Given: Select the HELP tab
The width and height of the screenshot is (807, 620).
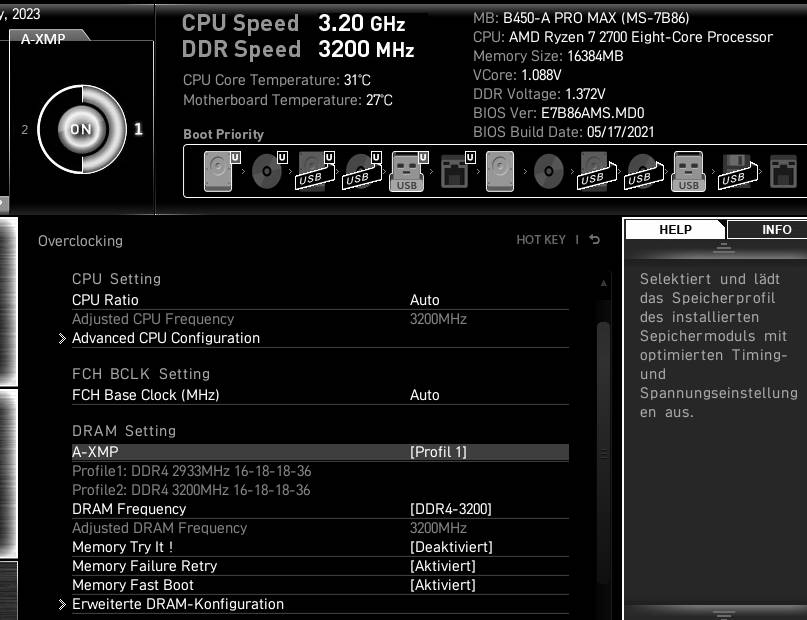Looking at the screenshot, I should coord(675,229).
